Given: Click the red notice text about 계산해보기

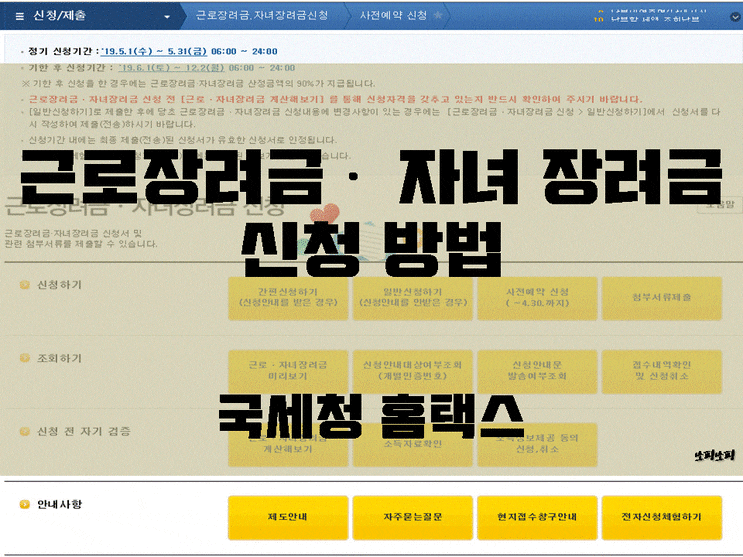Looking at the screenshot, I should tap(335, 100).
